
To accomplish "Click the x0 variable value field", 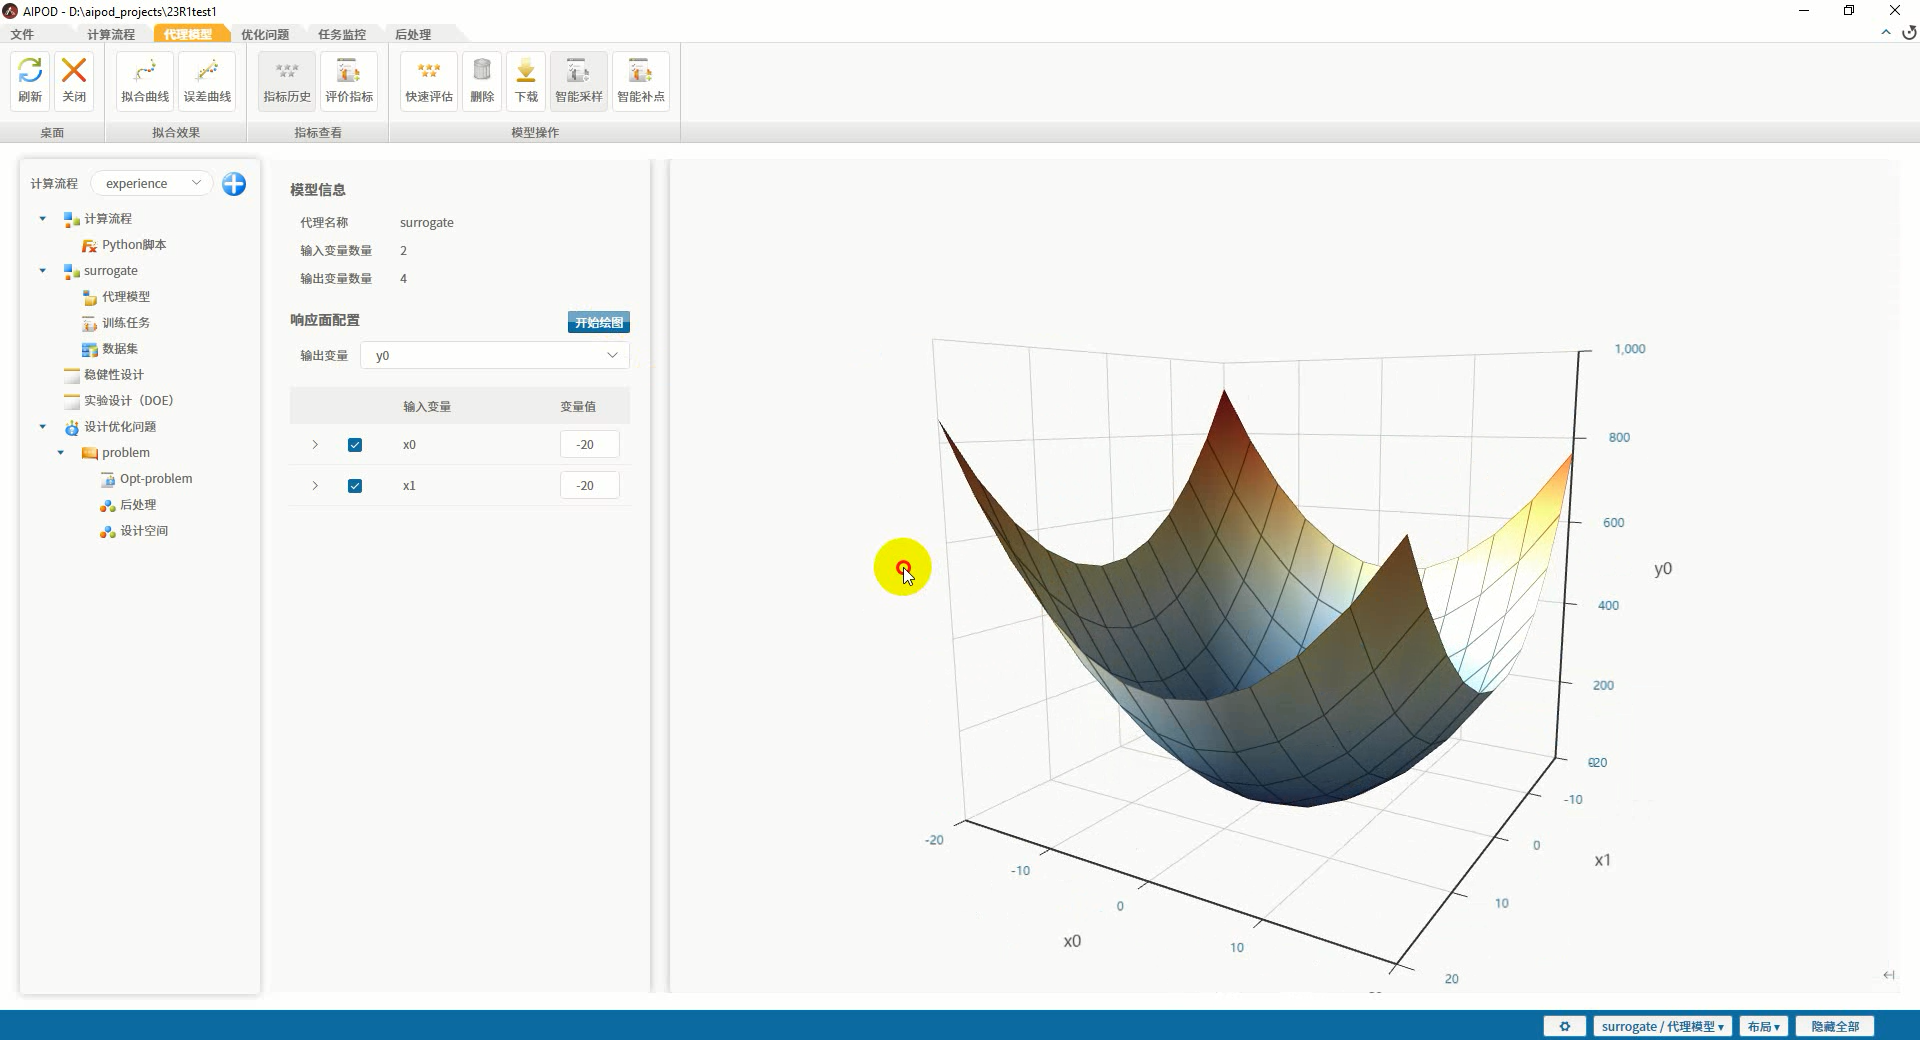I will (x=589, y=445).
